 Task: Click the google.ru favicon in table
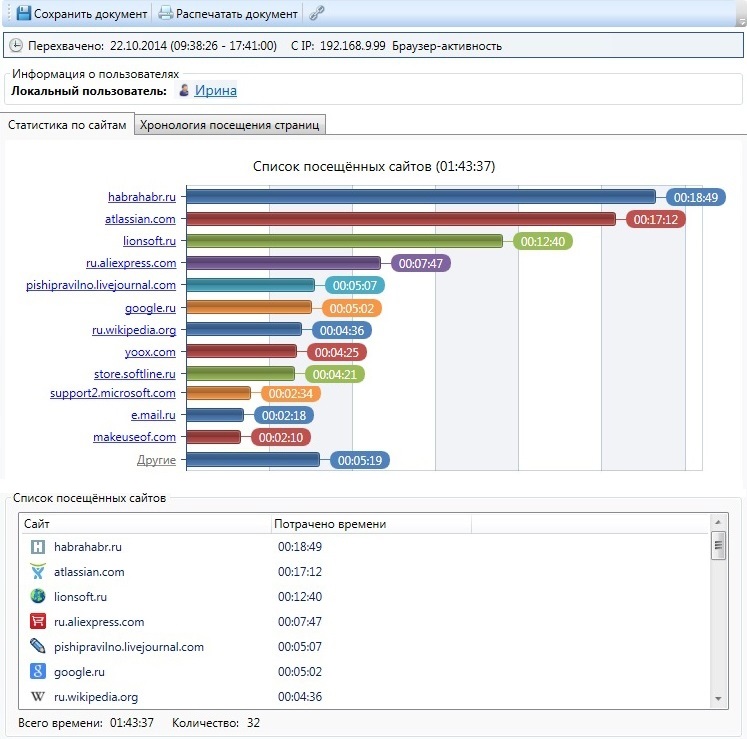click(x=38, y=671)
